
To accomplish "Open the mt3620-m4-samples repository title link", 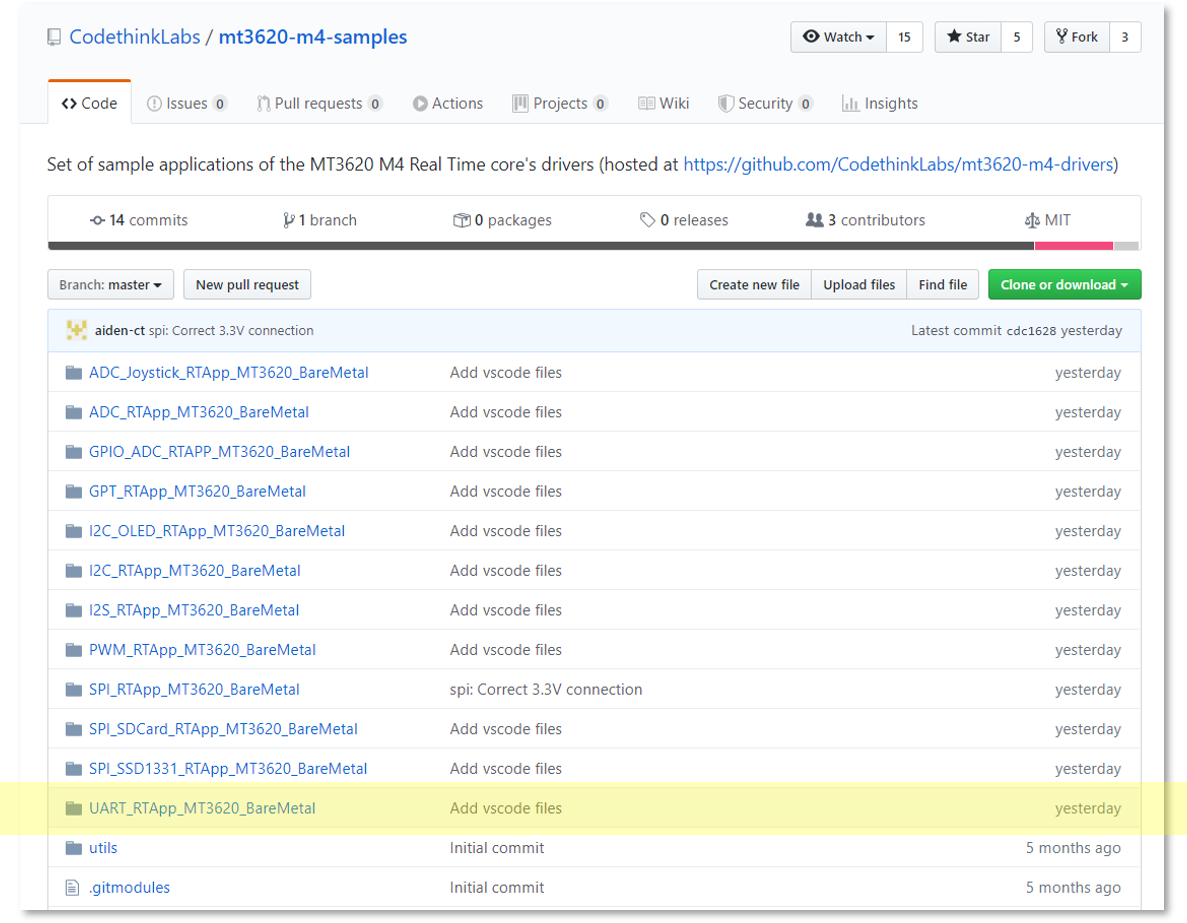I will click(x=313, y=37).
